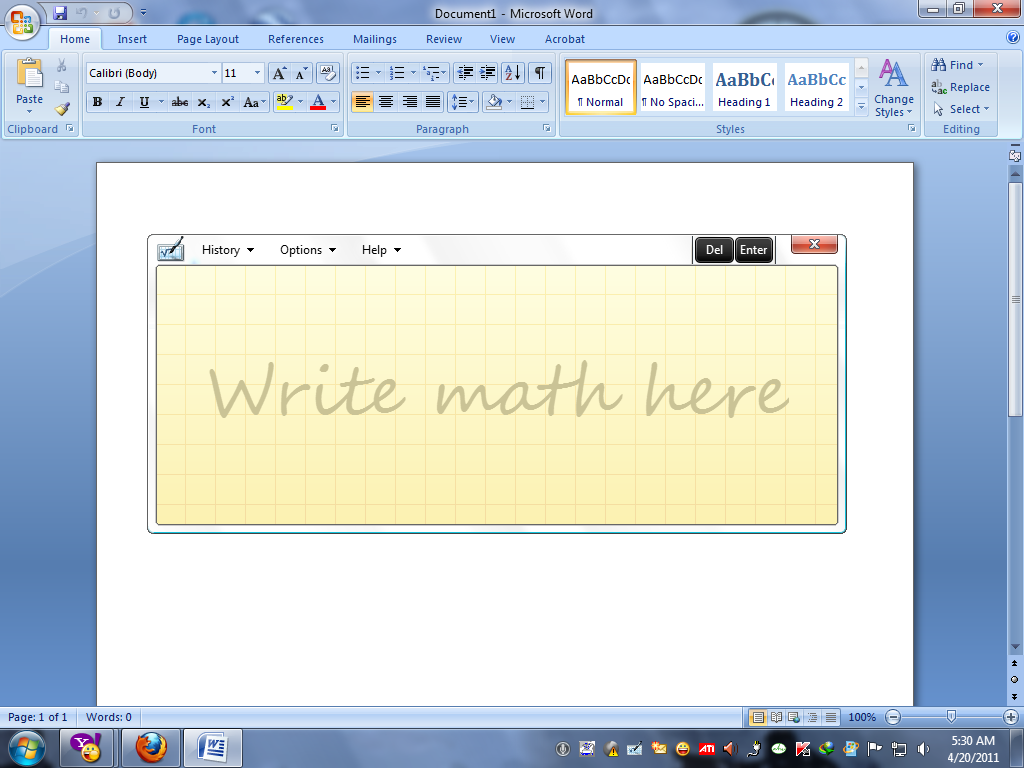Justify text alignment
The image size is (1024, 768).
pos(433,102)
